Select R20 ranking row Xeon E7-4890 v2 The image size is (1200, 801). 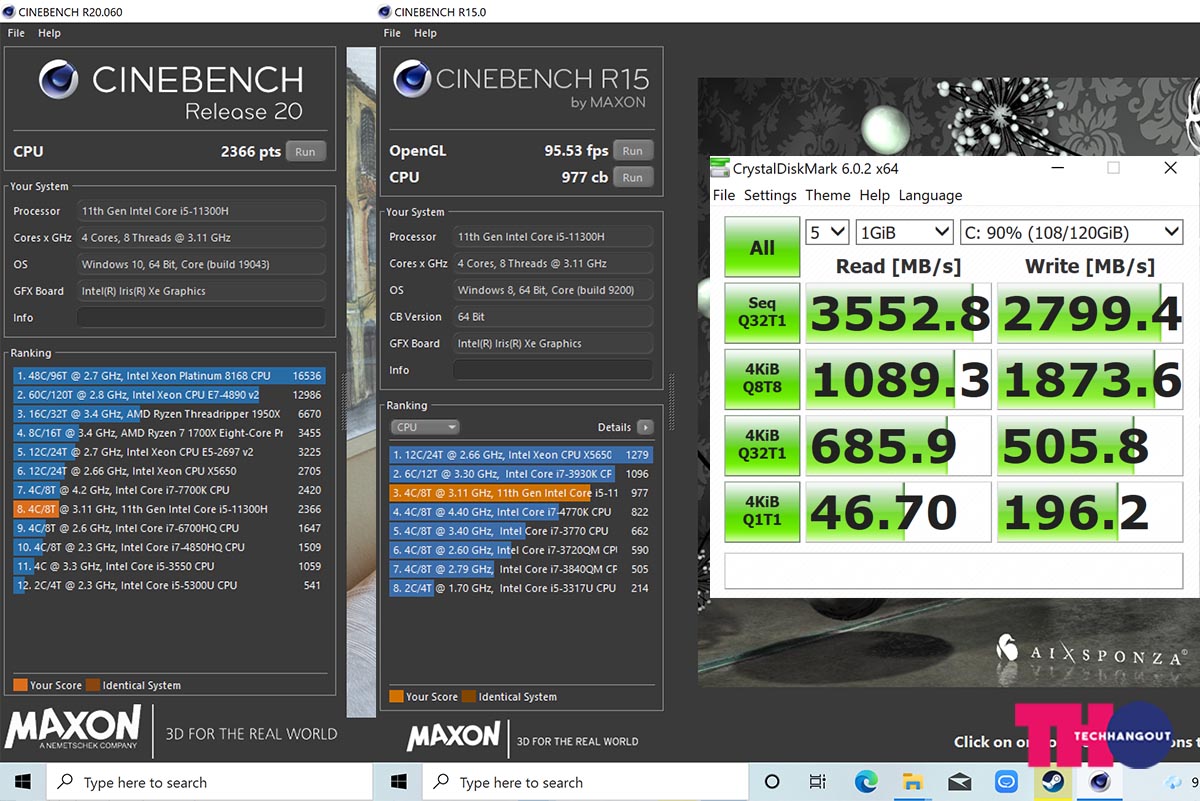pyautogui.click(x=169, y=395)
